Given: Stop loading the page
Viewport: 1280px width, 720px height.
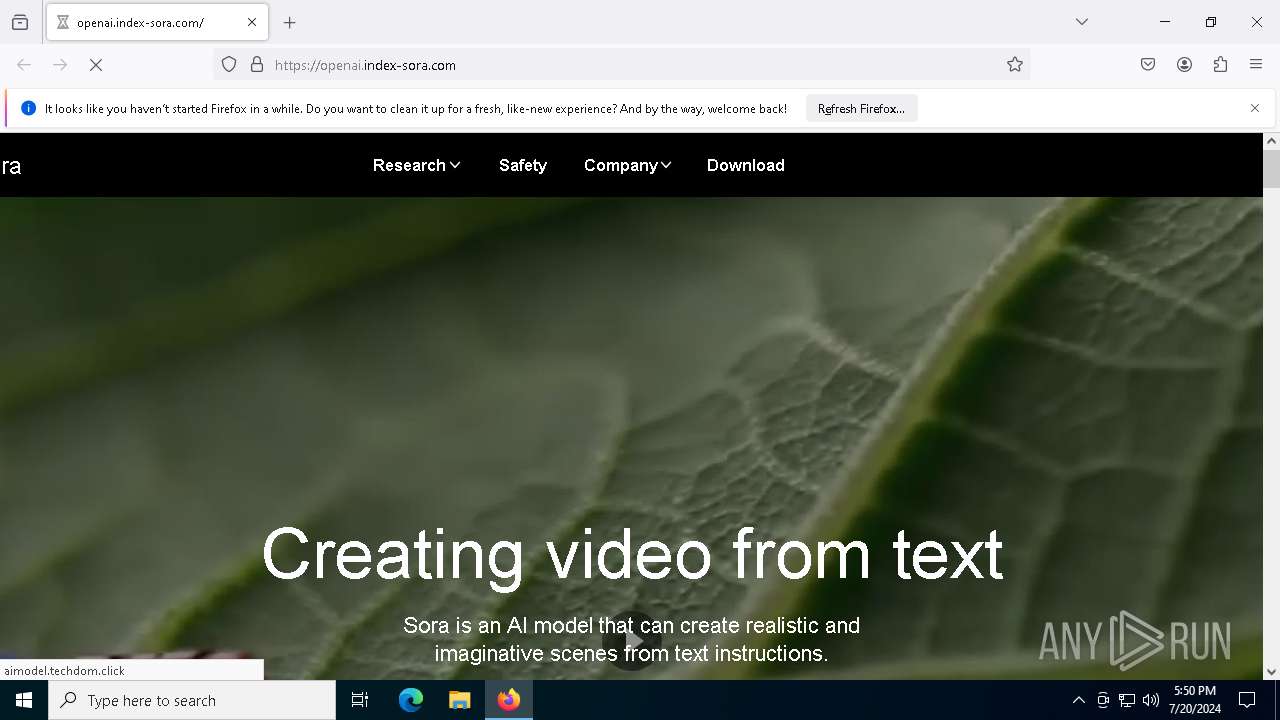Looking at the screenshot, I should point(96,65).
